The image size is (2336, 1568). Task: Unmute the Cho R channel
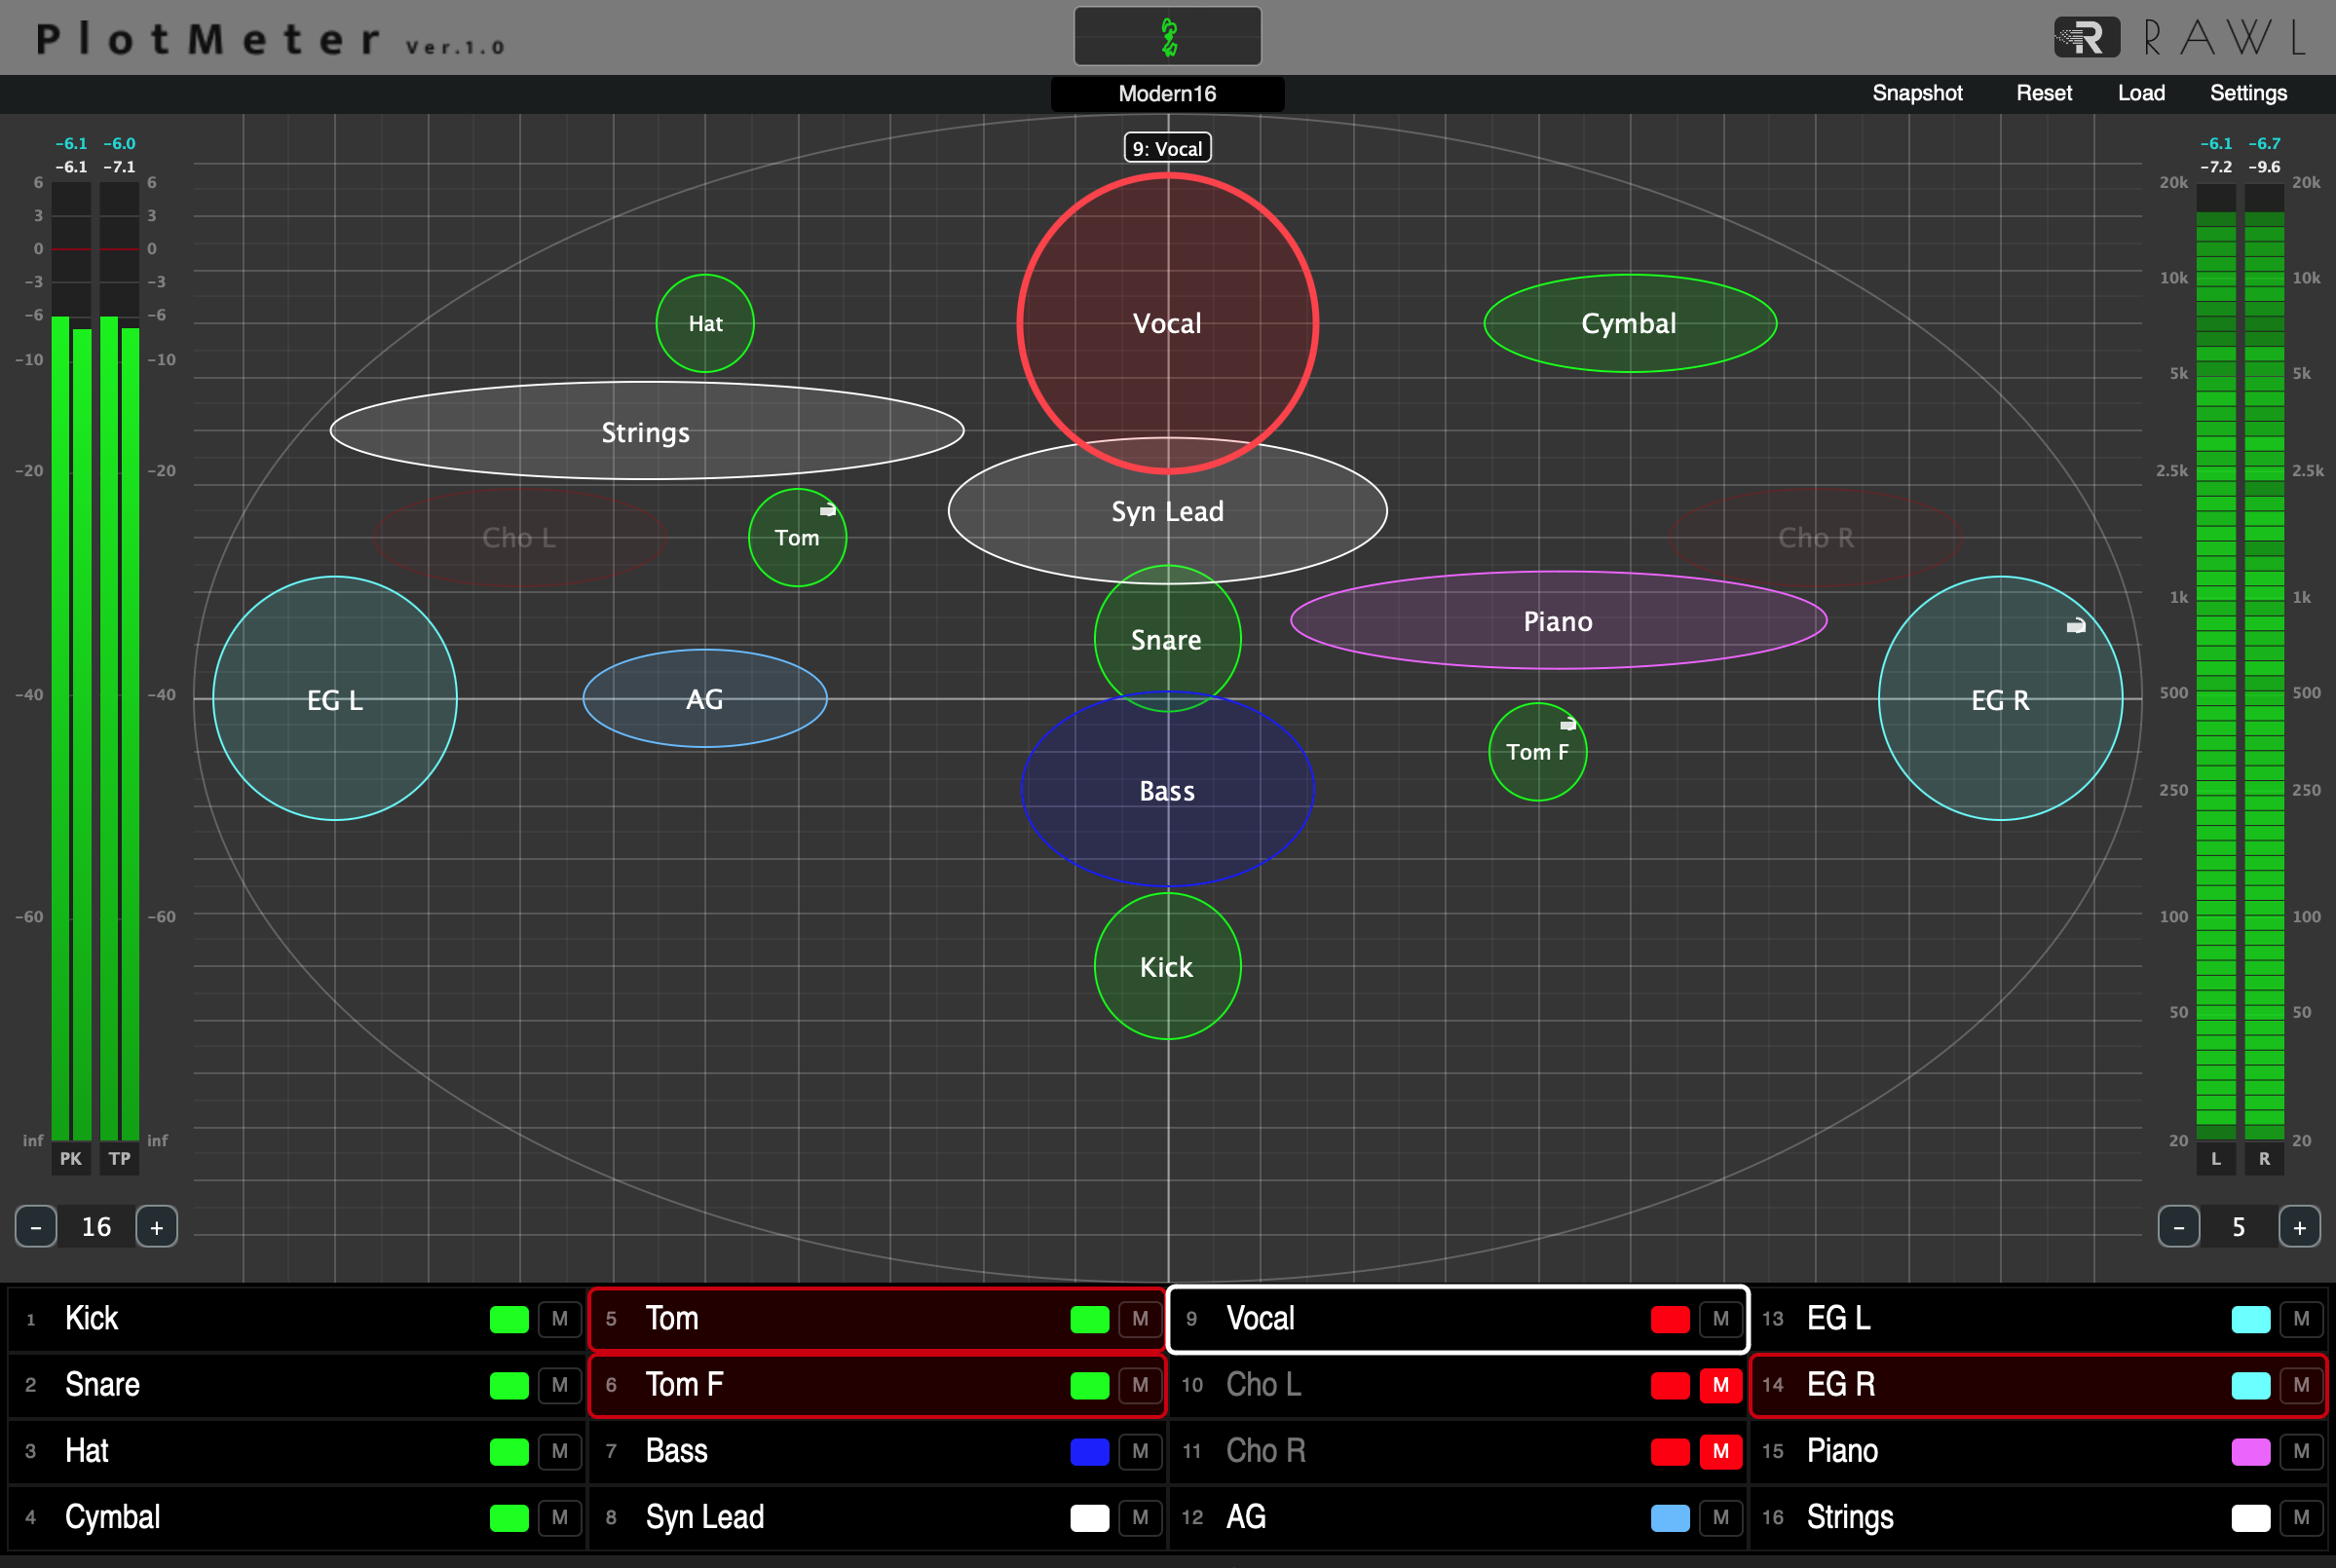click(x=1720, y=1451)
